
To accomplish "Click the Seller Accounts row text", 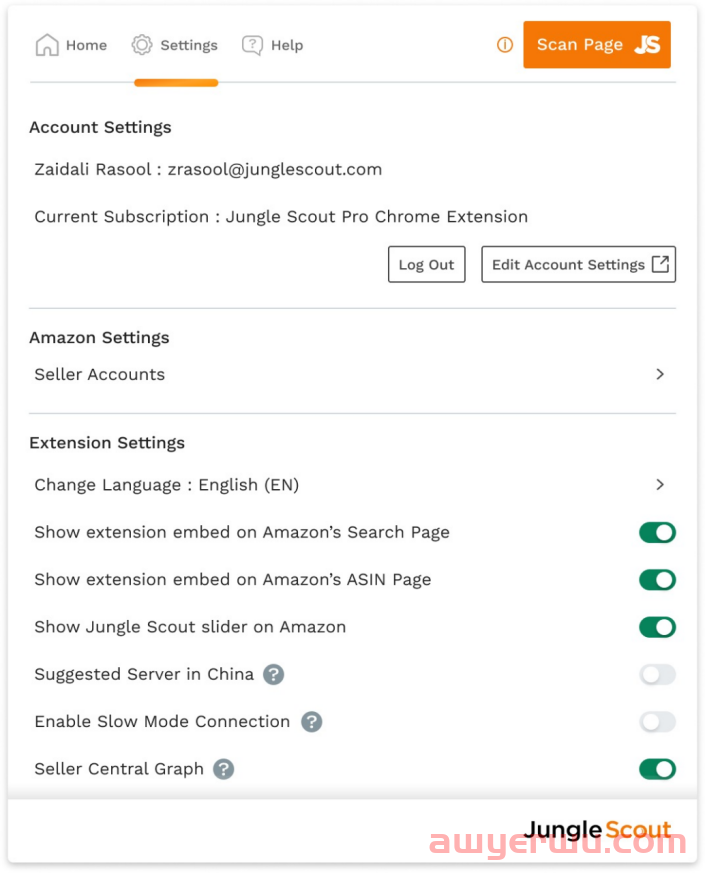I will 100,374.
